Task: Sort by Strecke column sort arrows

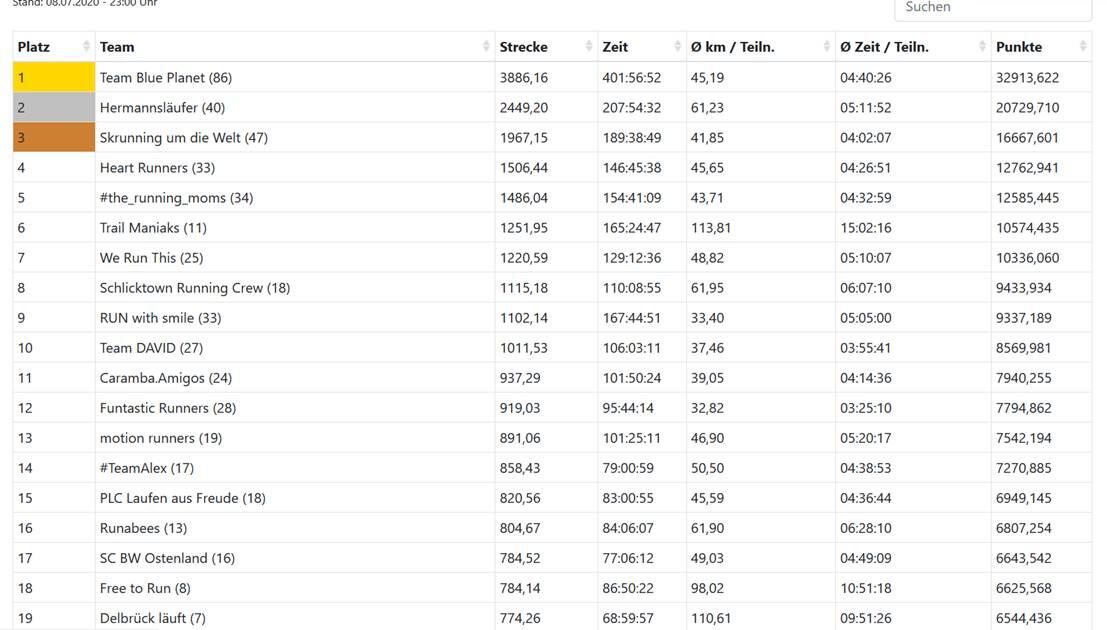Action: [x=589, y=47]
